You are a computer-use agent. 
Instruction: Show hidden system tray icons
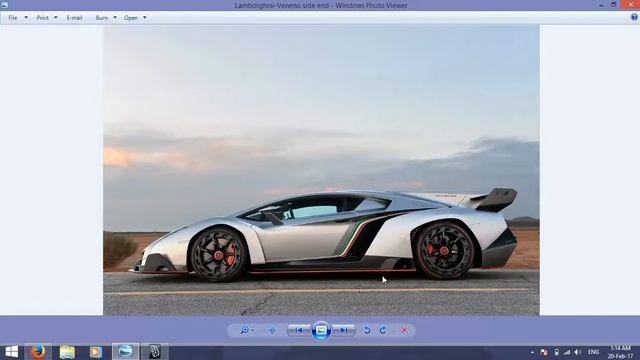click(x=532, y=352)
